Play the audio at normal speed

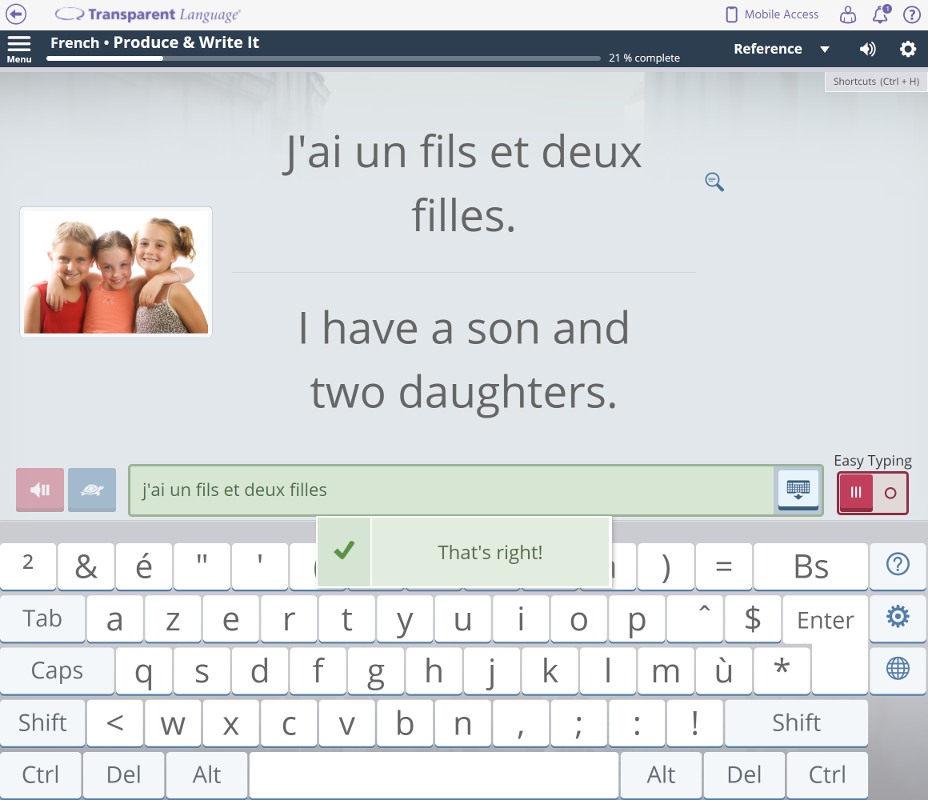pos(40,490)
